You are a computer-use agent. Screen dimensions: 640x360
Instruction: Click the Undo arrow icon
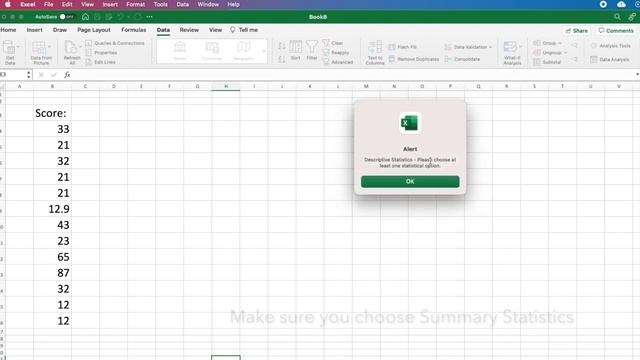coord(120,17)
